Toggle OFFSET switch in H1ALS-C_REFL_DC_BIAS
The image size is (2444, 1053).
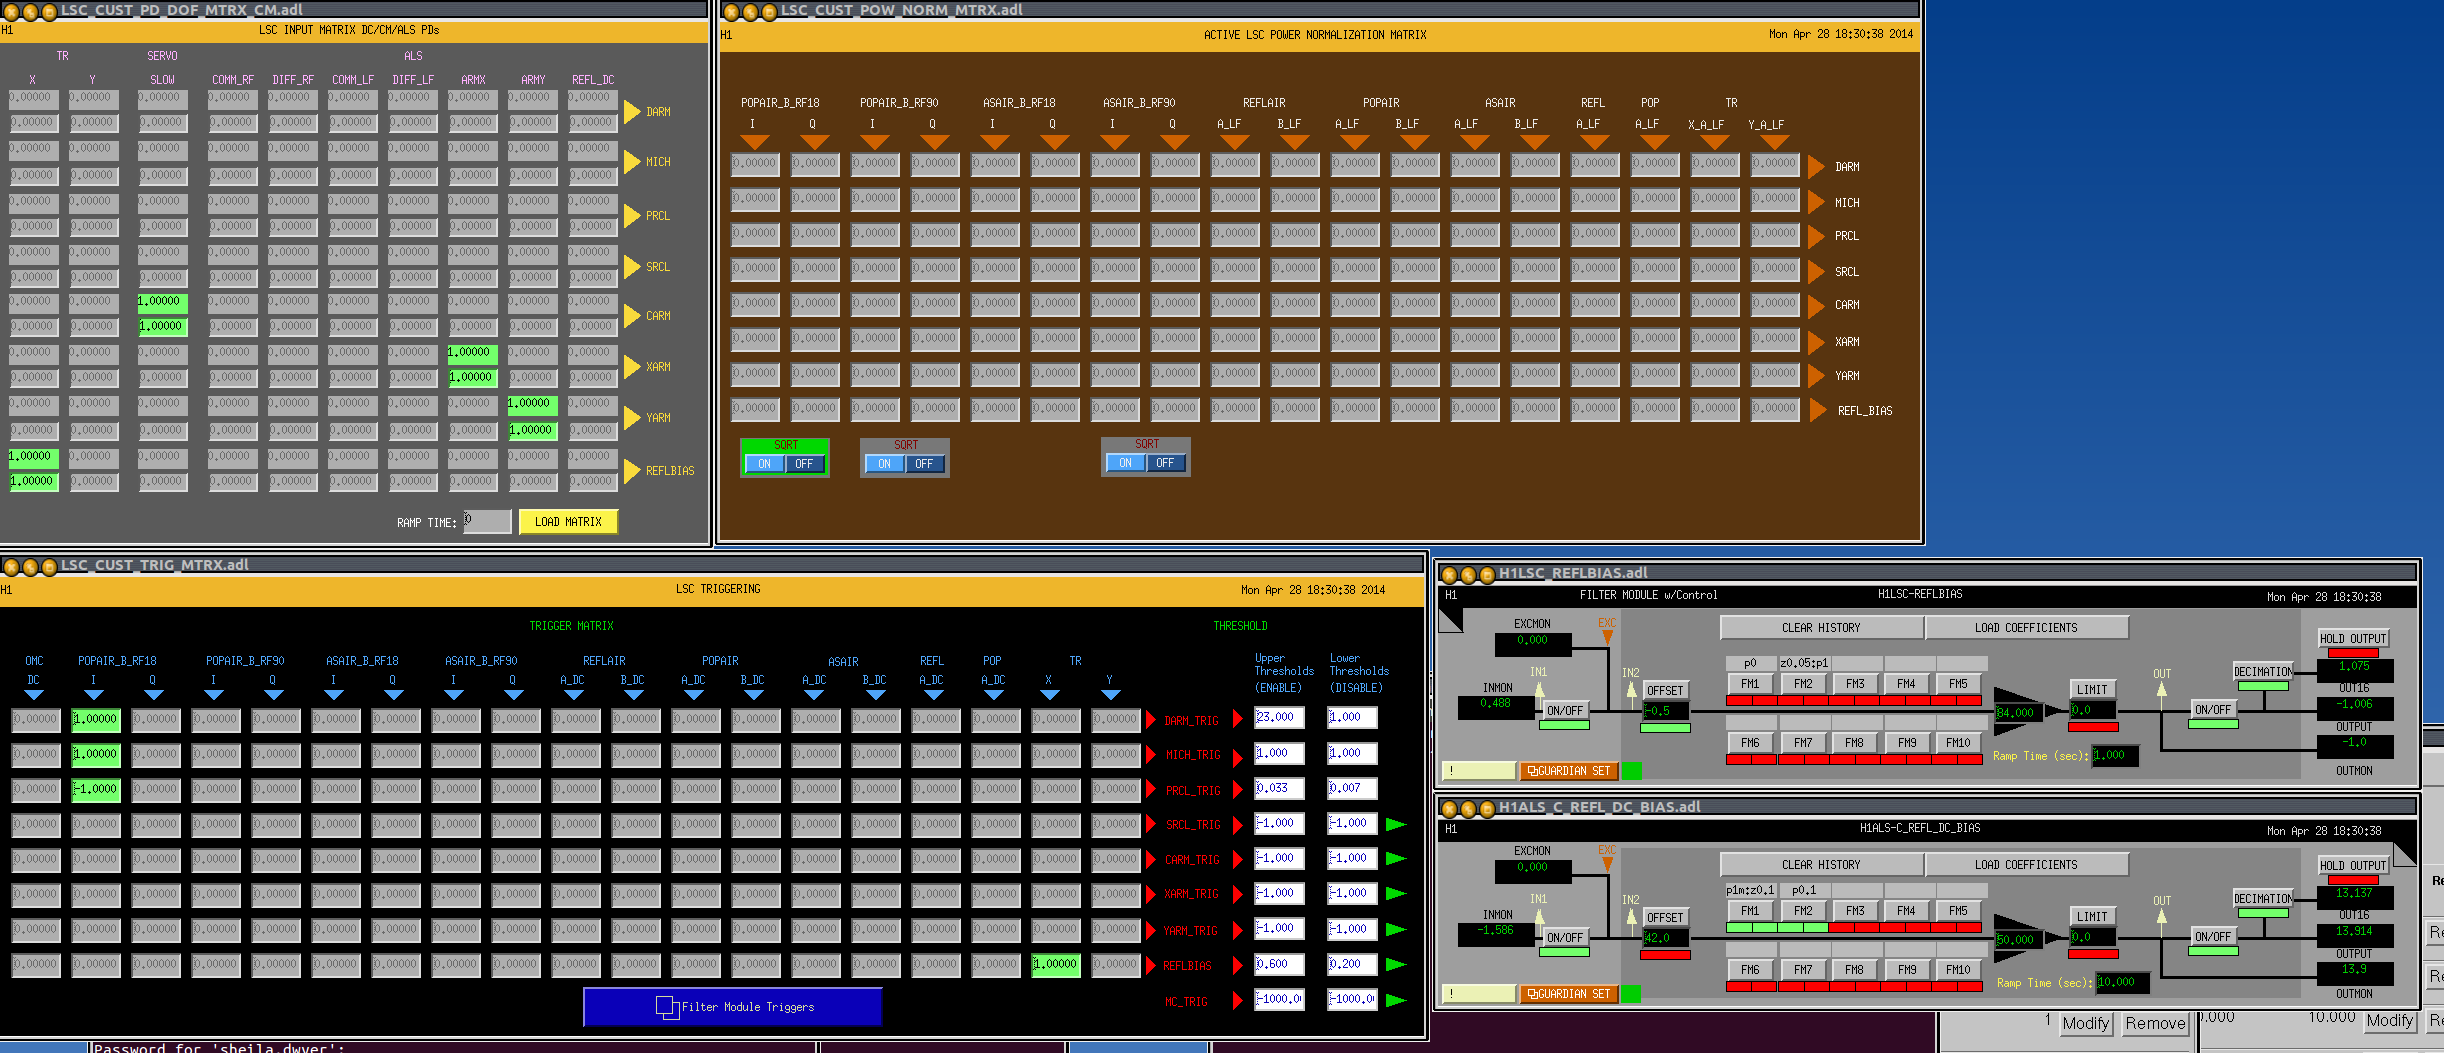pos(1665,918)
